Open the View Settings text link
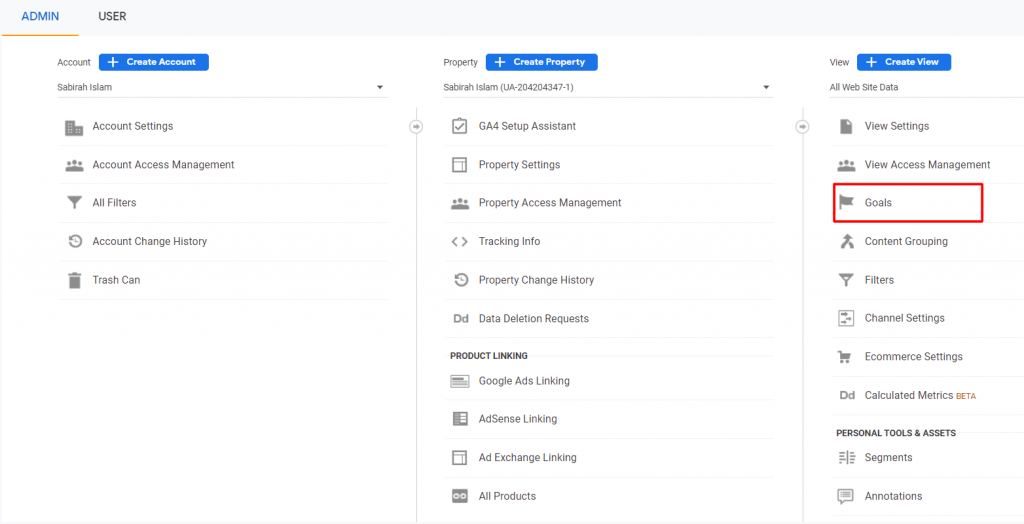The image size is (1024, 524). click(897, 126)
